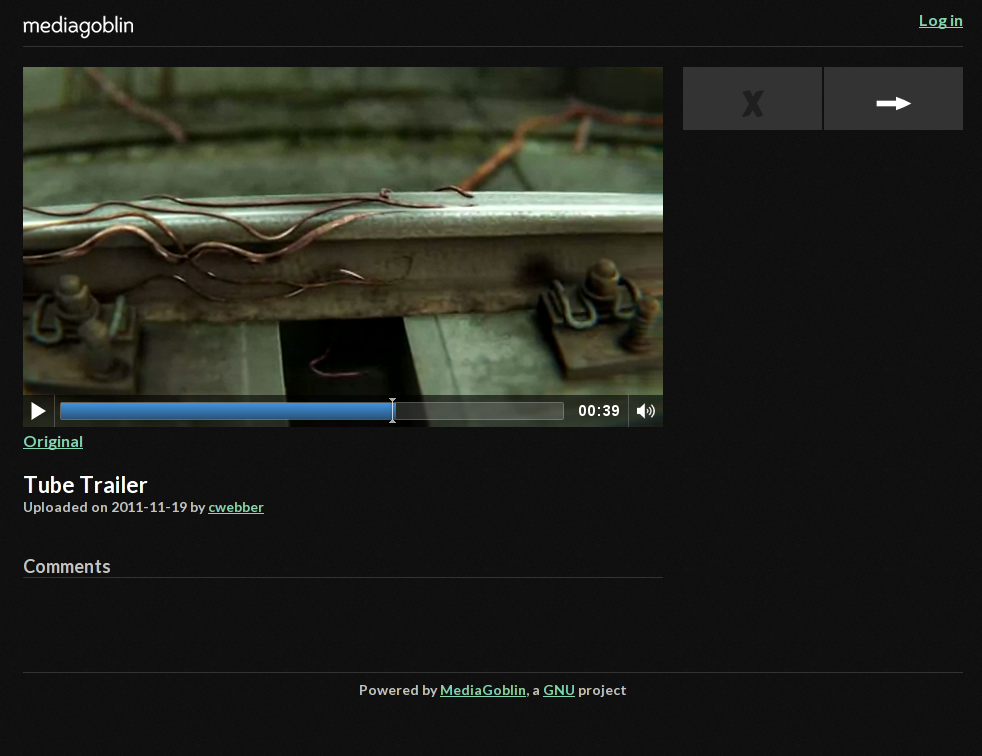Image resolution: width=982 pixels, height=756 pixels.
Task: Open the Original video file link
Action: pos(53,442)
